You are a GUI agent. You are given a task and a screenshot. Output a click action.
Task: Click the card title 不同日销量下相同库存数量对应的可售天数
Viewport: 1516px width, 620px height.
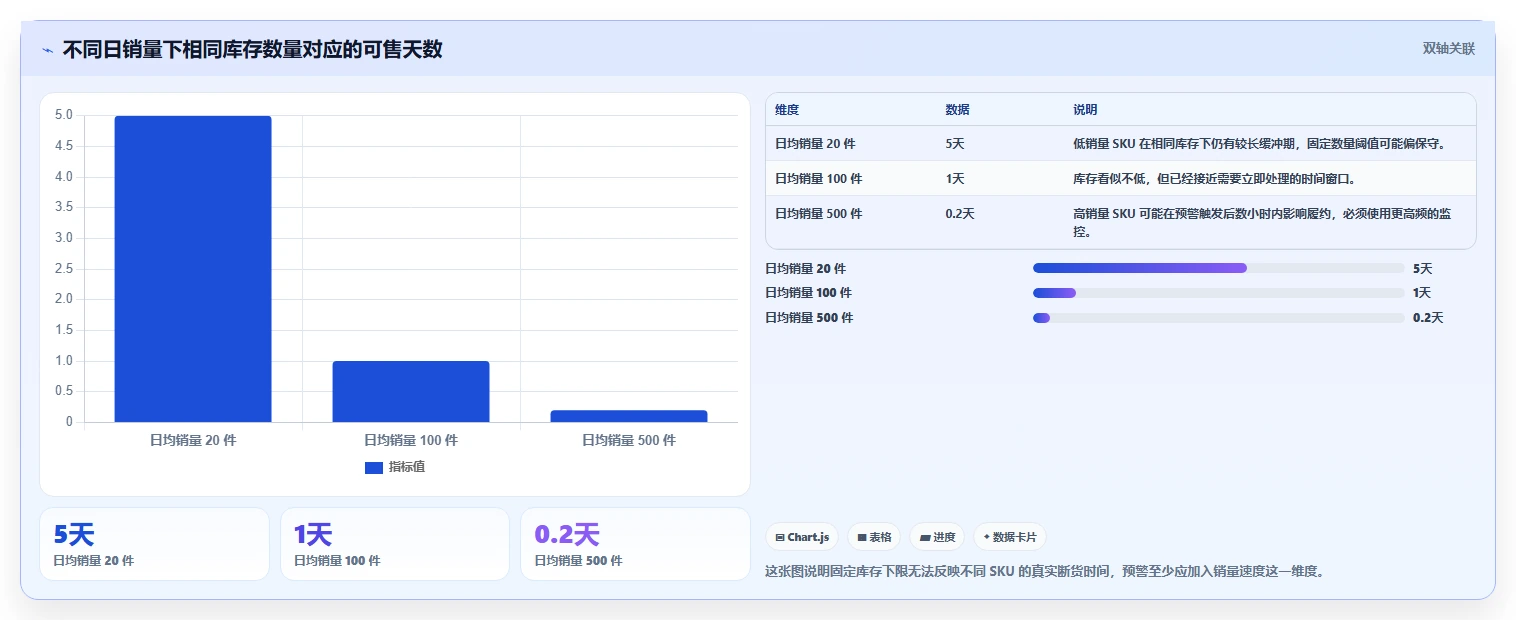tap(252, 49)
